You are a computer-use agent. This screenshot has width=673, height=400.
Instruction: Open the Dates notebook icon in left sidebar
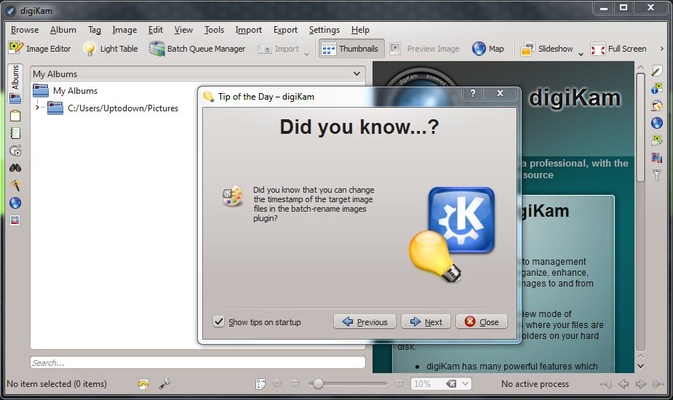(x=15, y=133)
